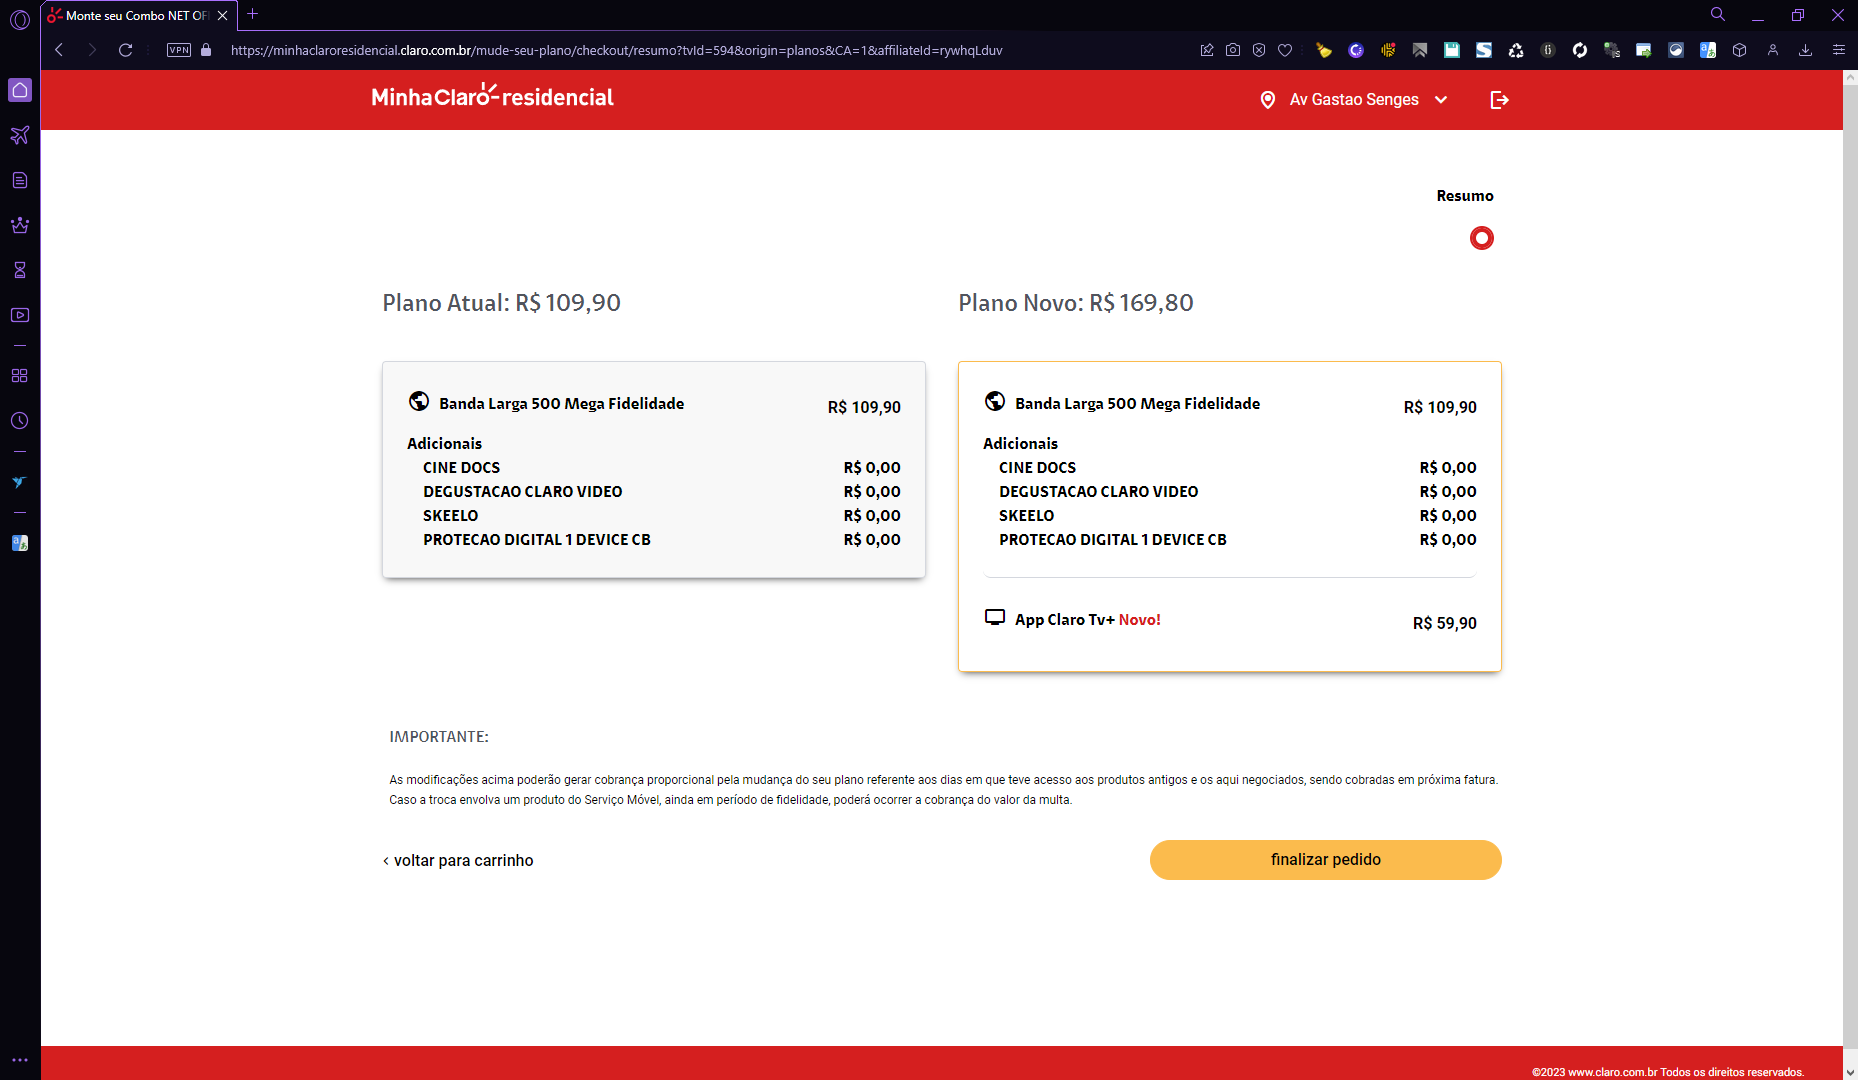Click the broom cleaner extension icon
This screenshot has width=1858, height=1080.
pos(1324,50)
